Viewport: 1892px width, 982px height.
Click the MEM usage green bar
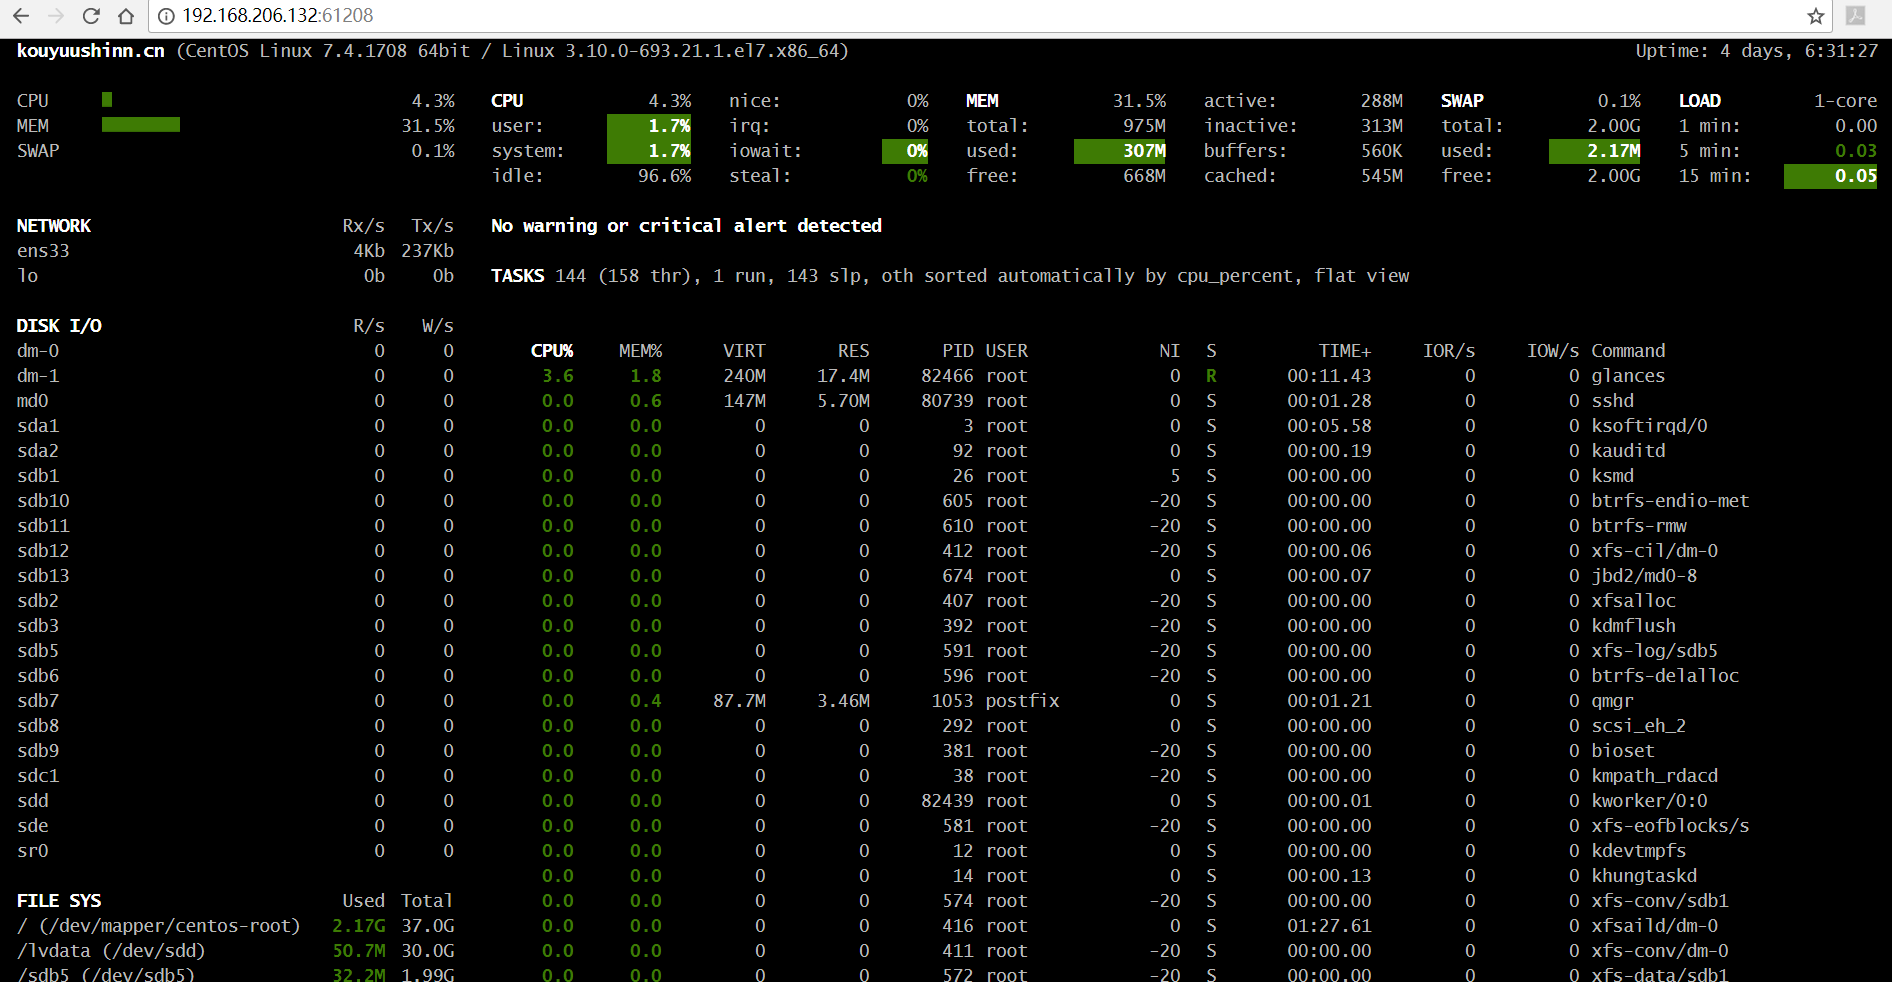141,125
